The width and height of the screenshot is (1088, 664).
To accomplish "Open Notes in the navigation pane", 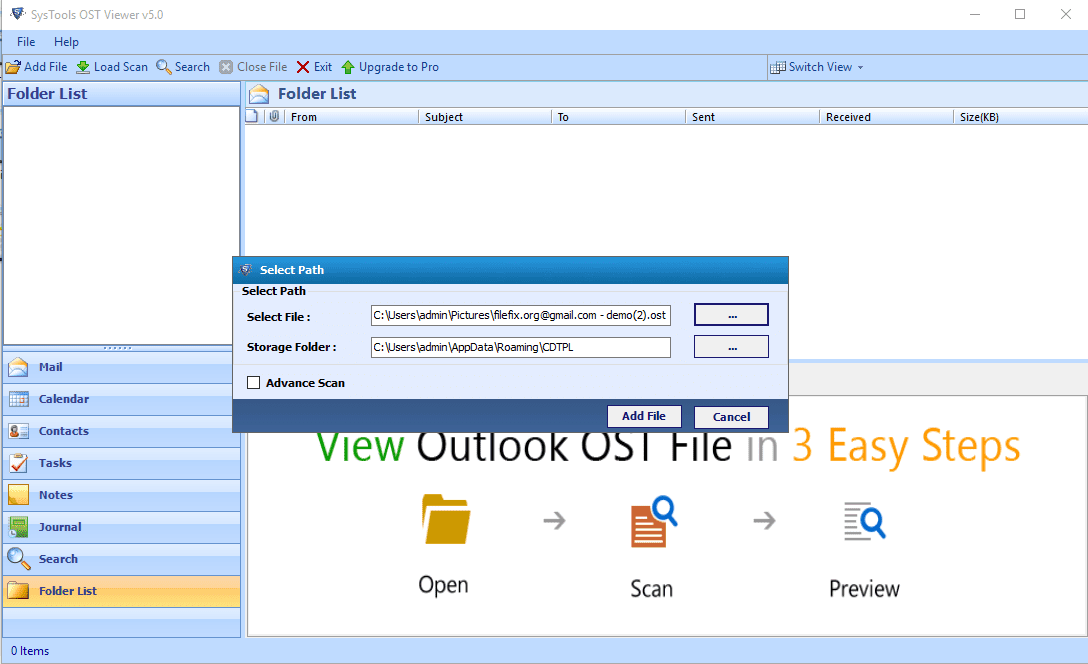I will (121, 495).
